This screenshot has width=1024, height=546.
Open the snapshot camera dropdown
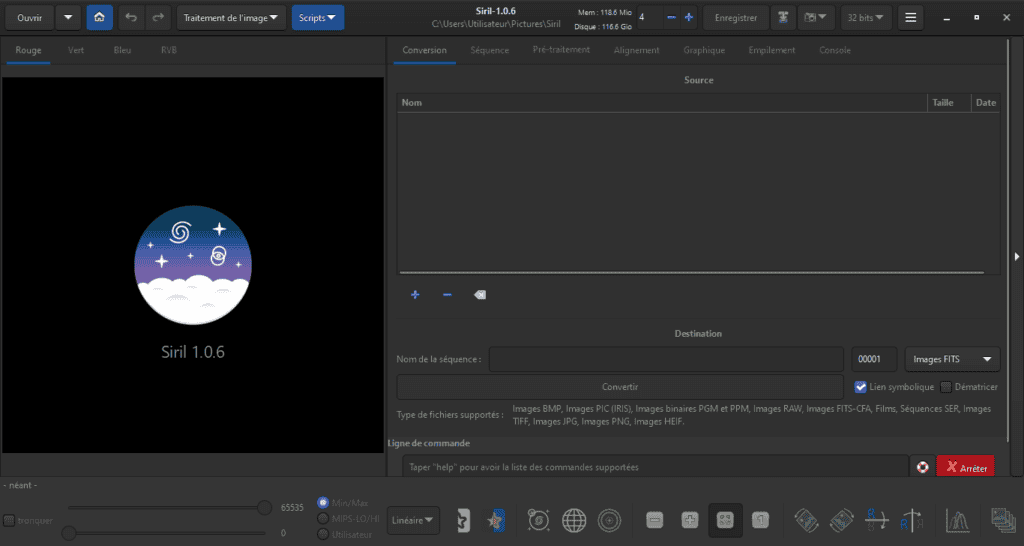coord(816,18)
